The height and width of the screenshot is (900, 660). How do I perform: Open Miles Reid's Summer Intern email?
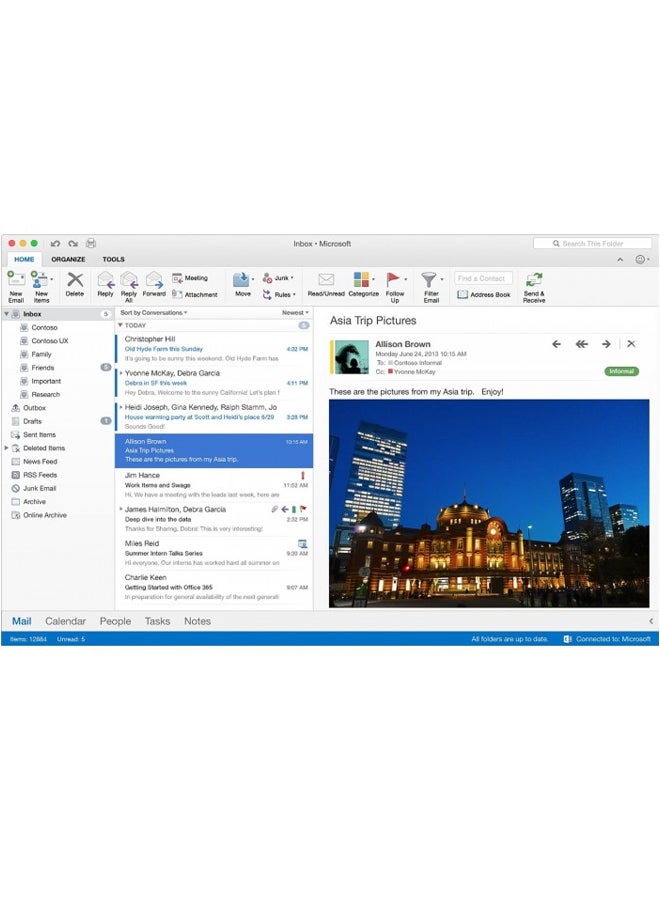click(214, 553)
